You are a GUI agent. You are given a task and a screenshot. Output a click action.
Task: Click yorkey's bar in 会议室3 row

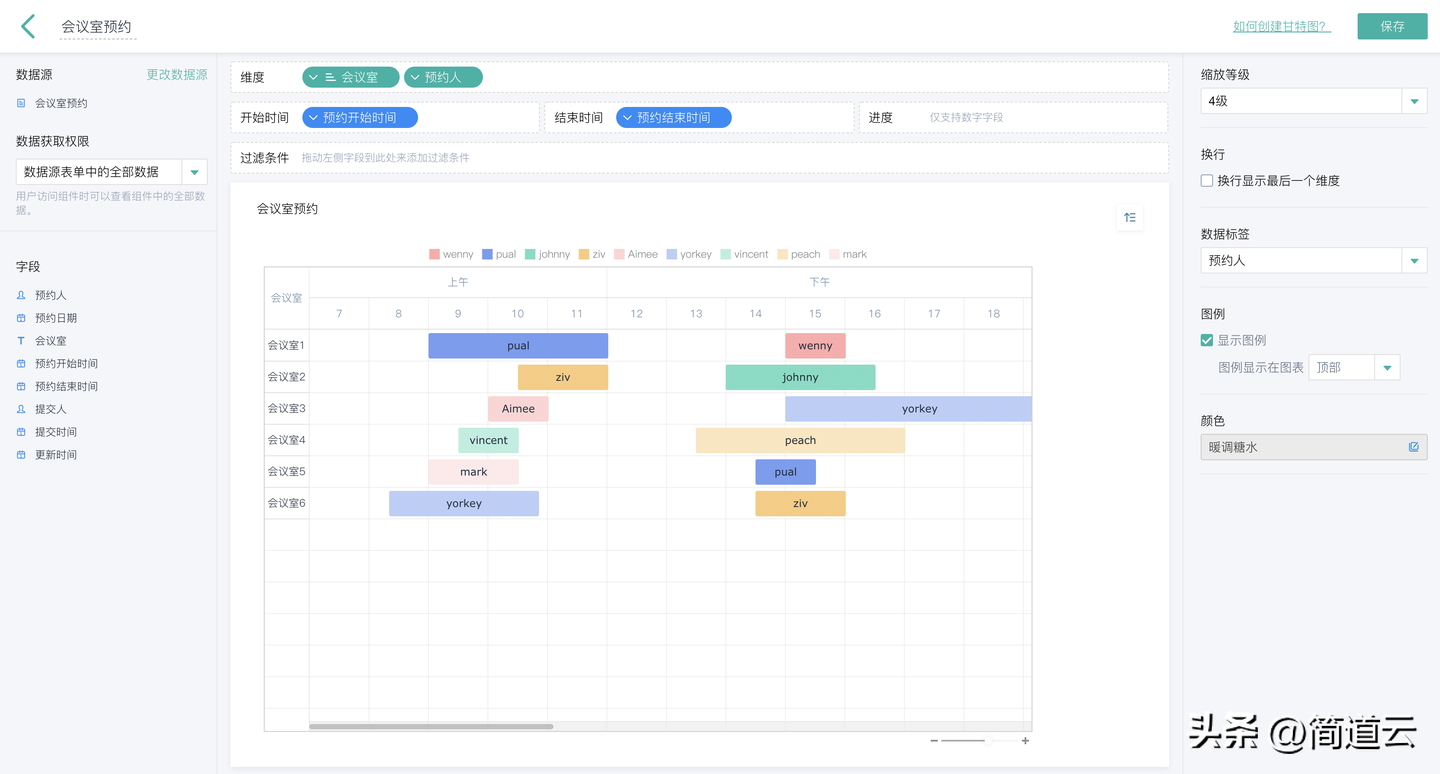point(908,409)
